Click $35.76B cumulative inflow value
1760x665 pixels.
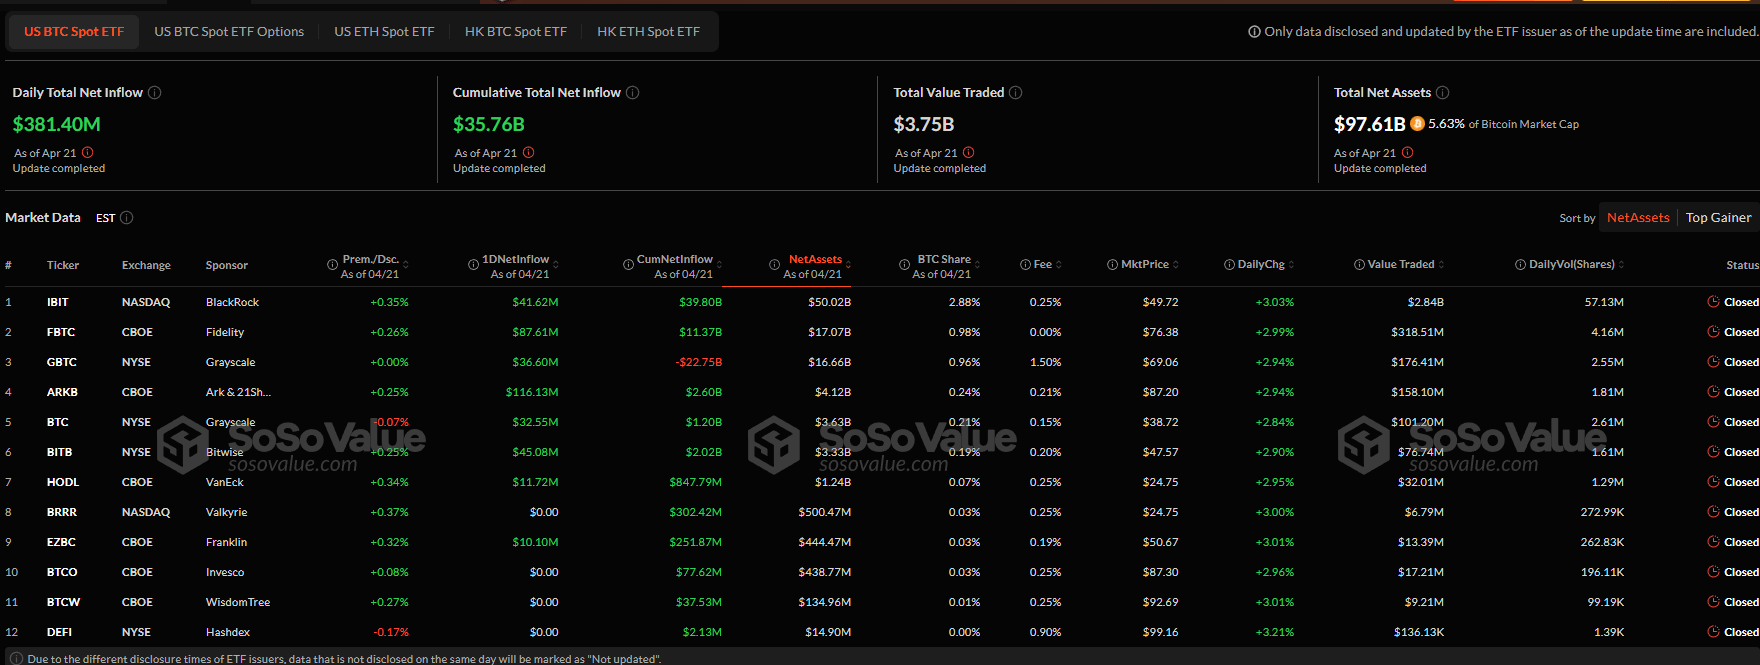[489, 124]
